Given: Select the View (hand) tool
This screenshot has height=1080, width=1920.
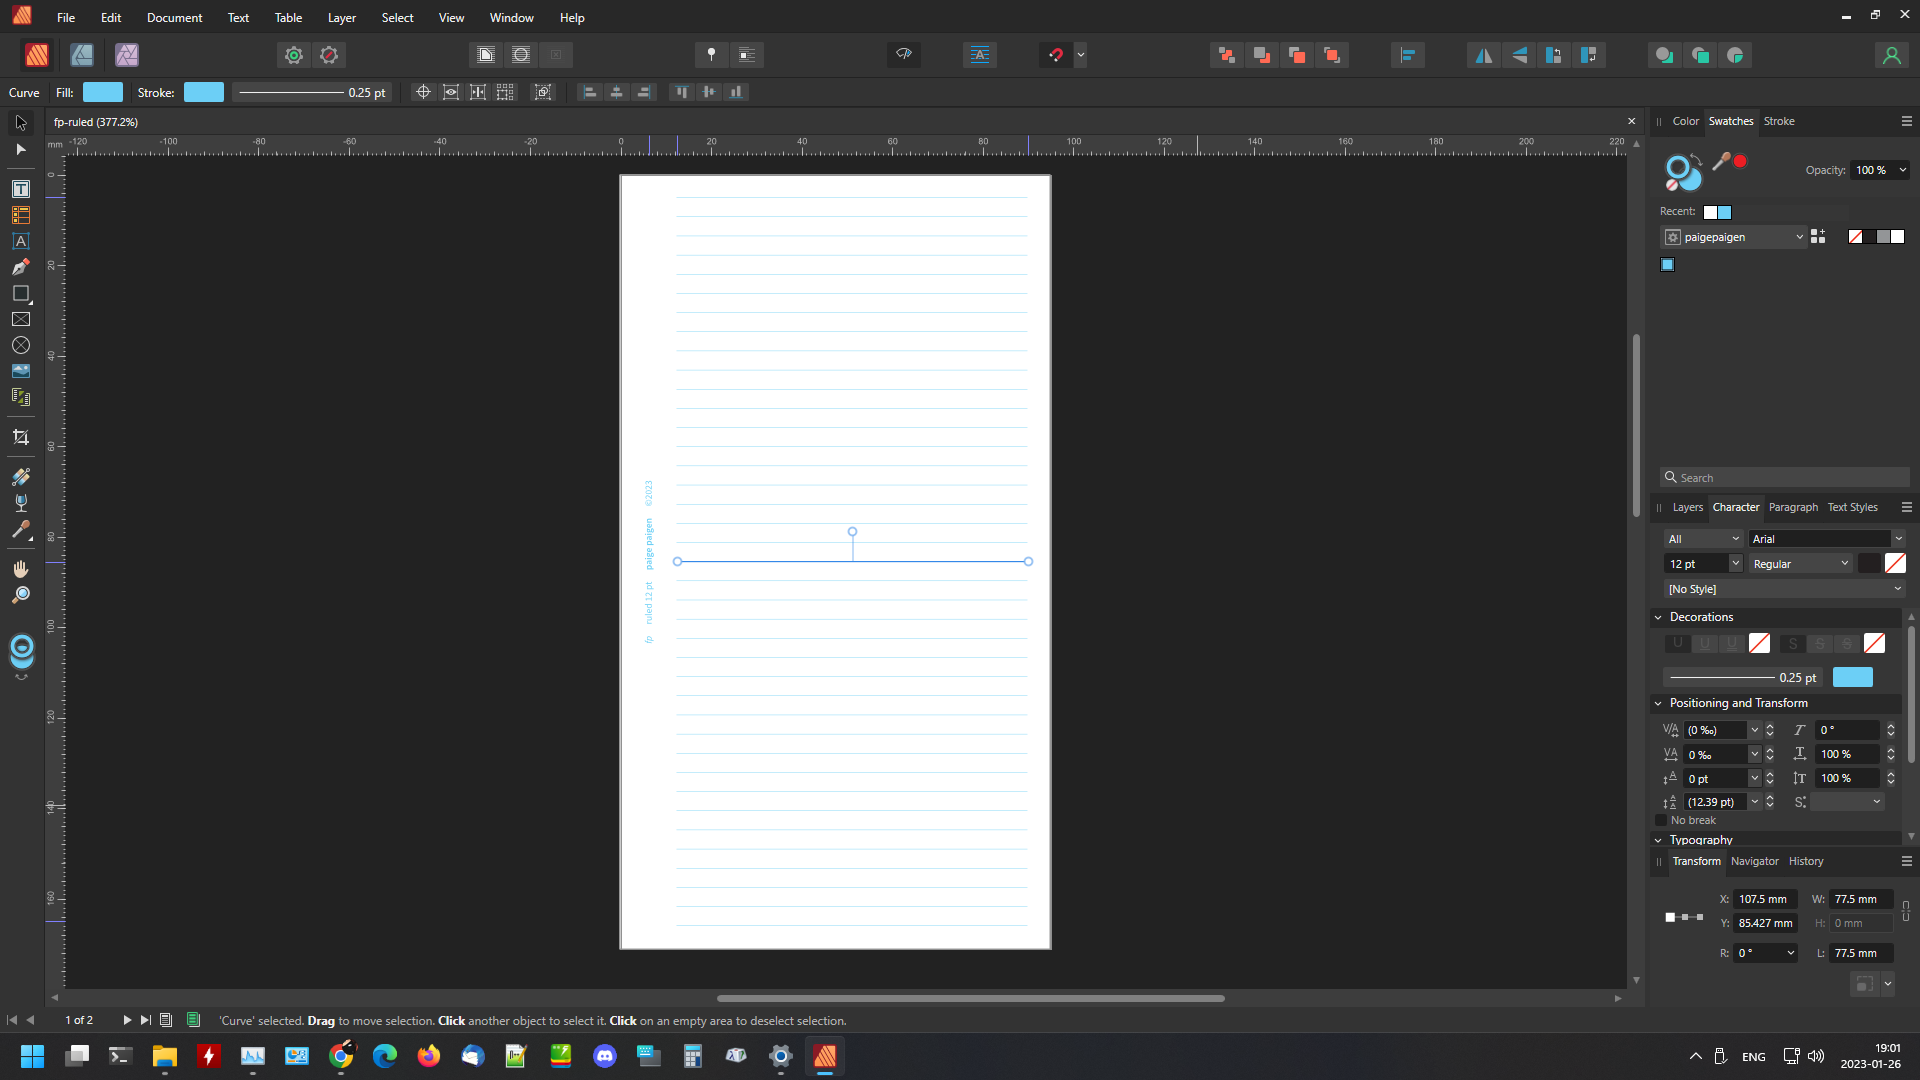Looking at the screenshot, I should (x=20, y=568).
